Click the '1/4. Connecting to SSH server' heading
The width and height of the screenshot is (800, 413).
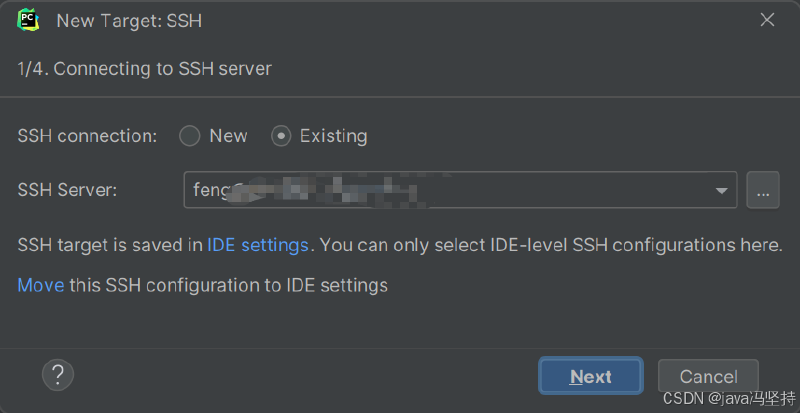144,69
